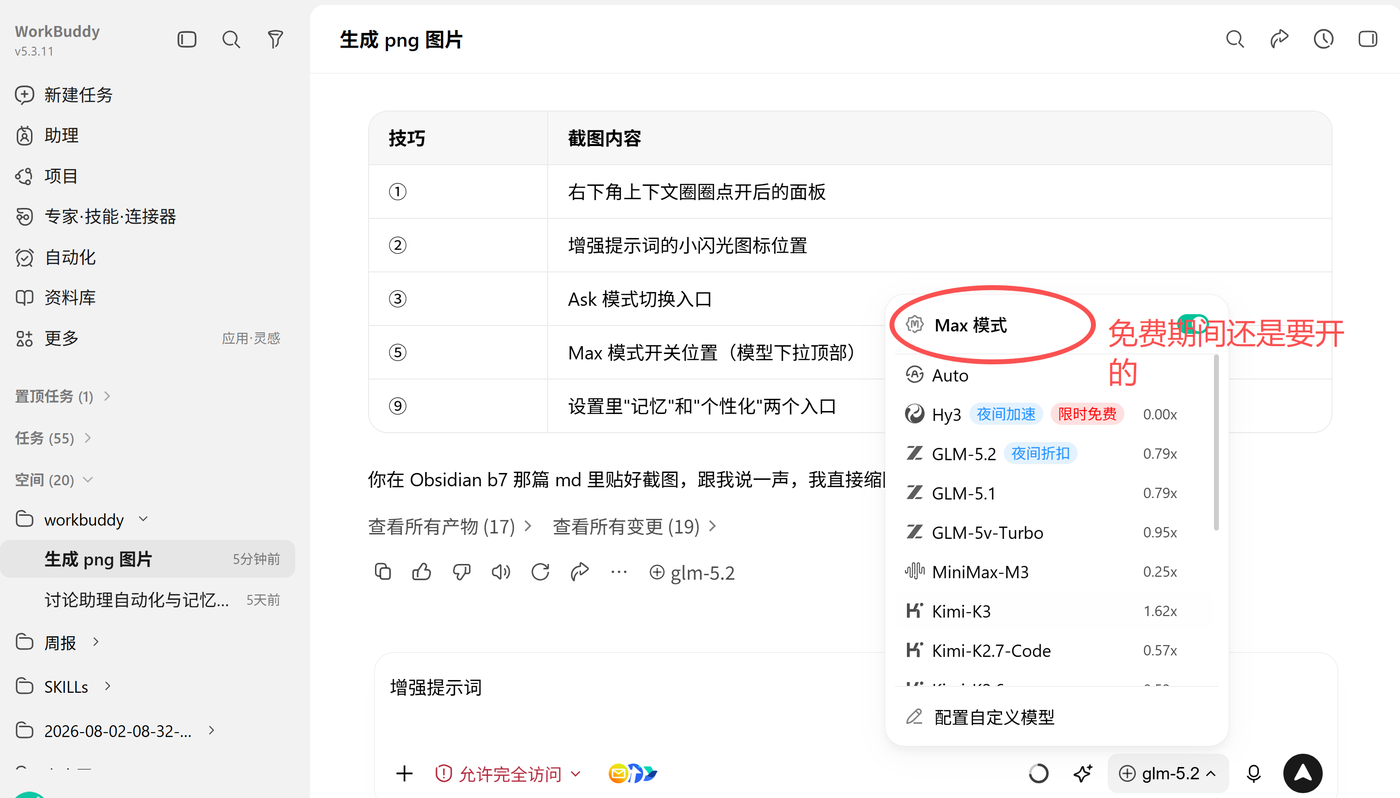Choose the GLM-5.1 model
The height and width of the screenshot is (798, 1400).
pos(1049,493)
